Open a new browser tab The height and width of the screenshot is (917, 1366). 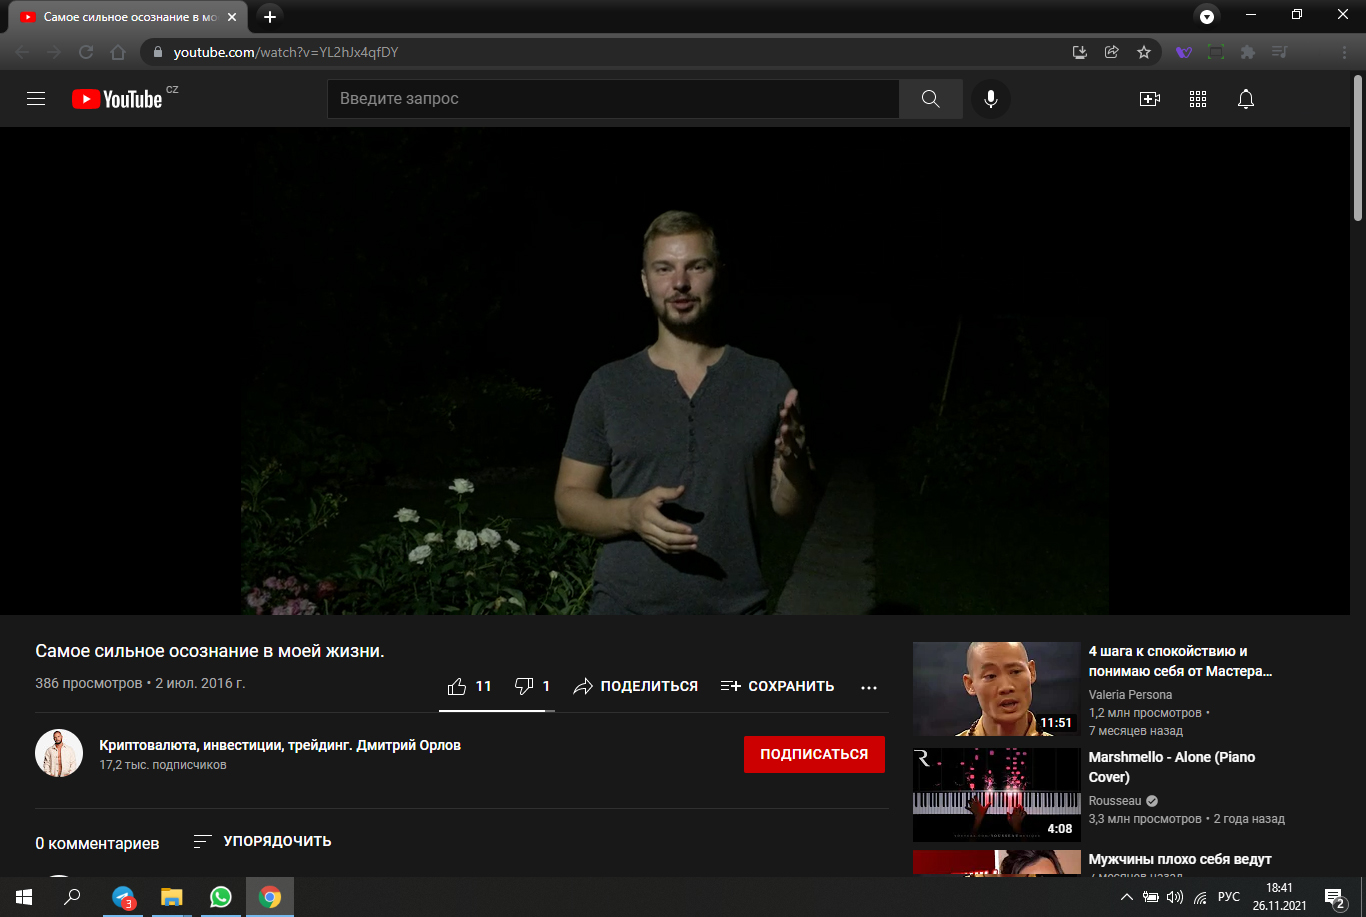click(270, 17)
